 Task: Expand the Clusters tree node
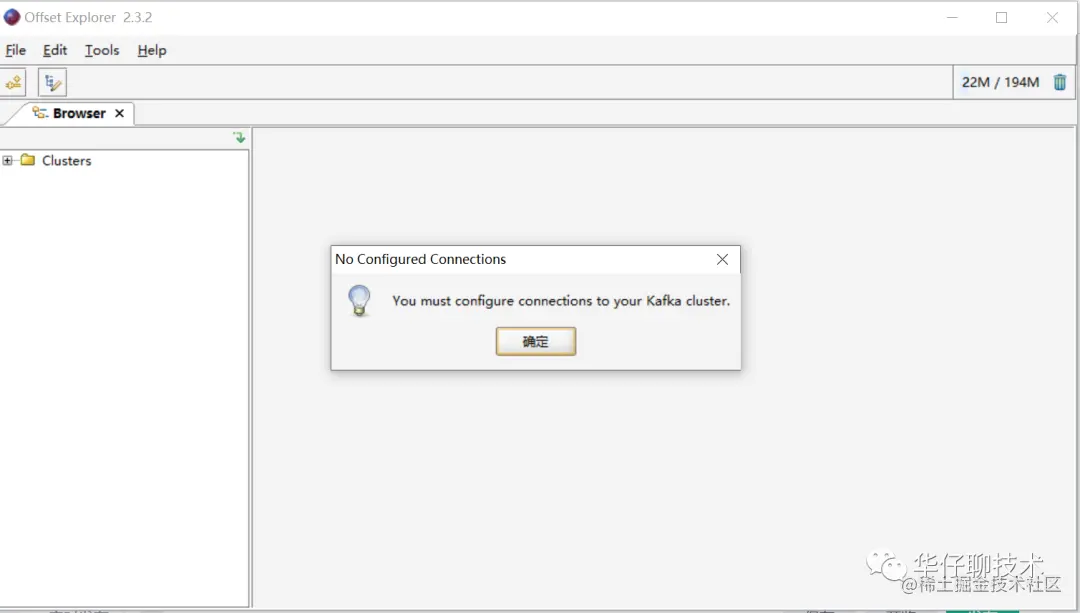click(8, 160)
